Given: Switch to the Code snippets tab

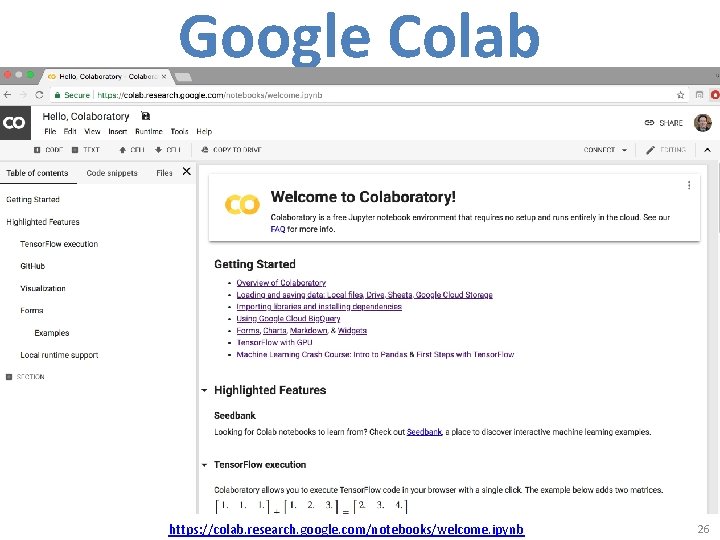Looking at the screenshot, I should [x=112, y=173].
